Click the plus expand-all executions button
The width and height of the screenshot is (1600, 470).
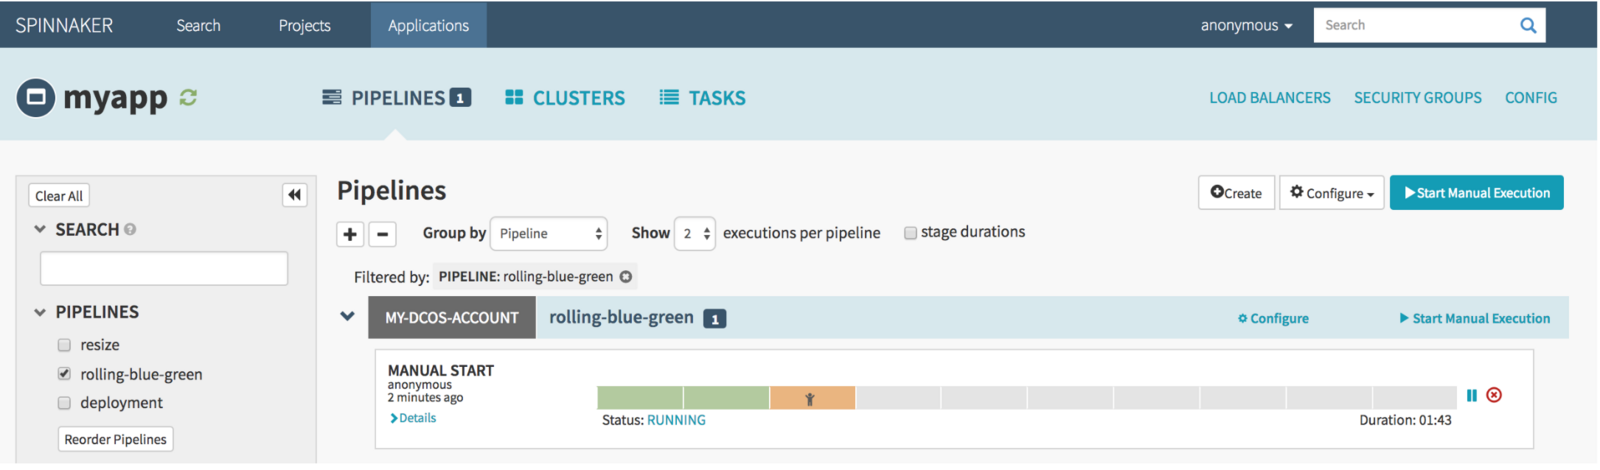[350, 234]
